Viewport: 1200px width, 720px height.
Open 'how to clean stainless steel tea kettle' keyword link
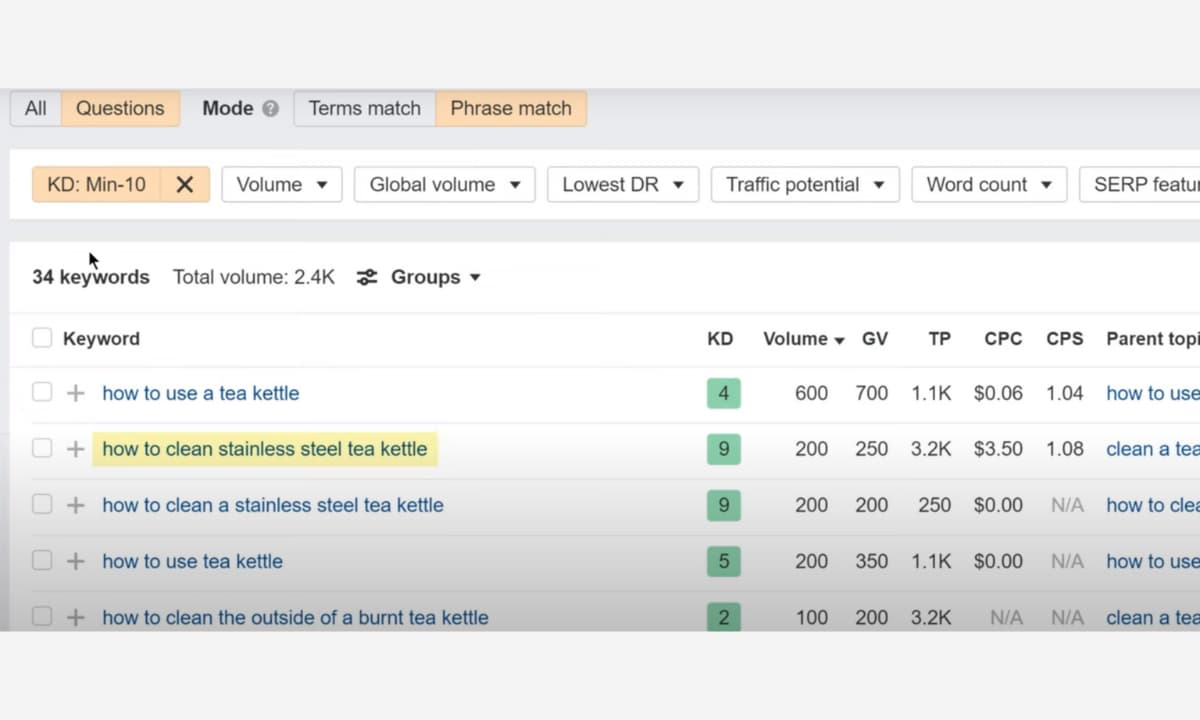point(264,449)
